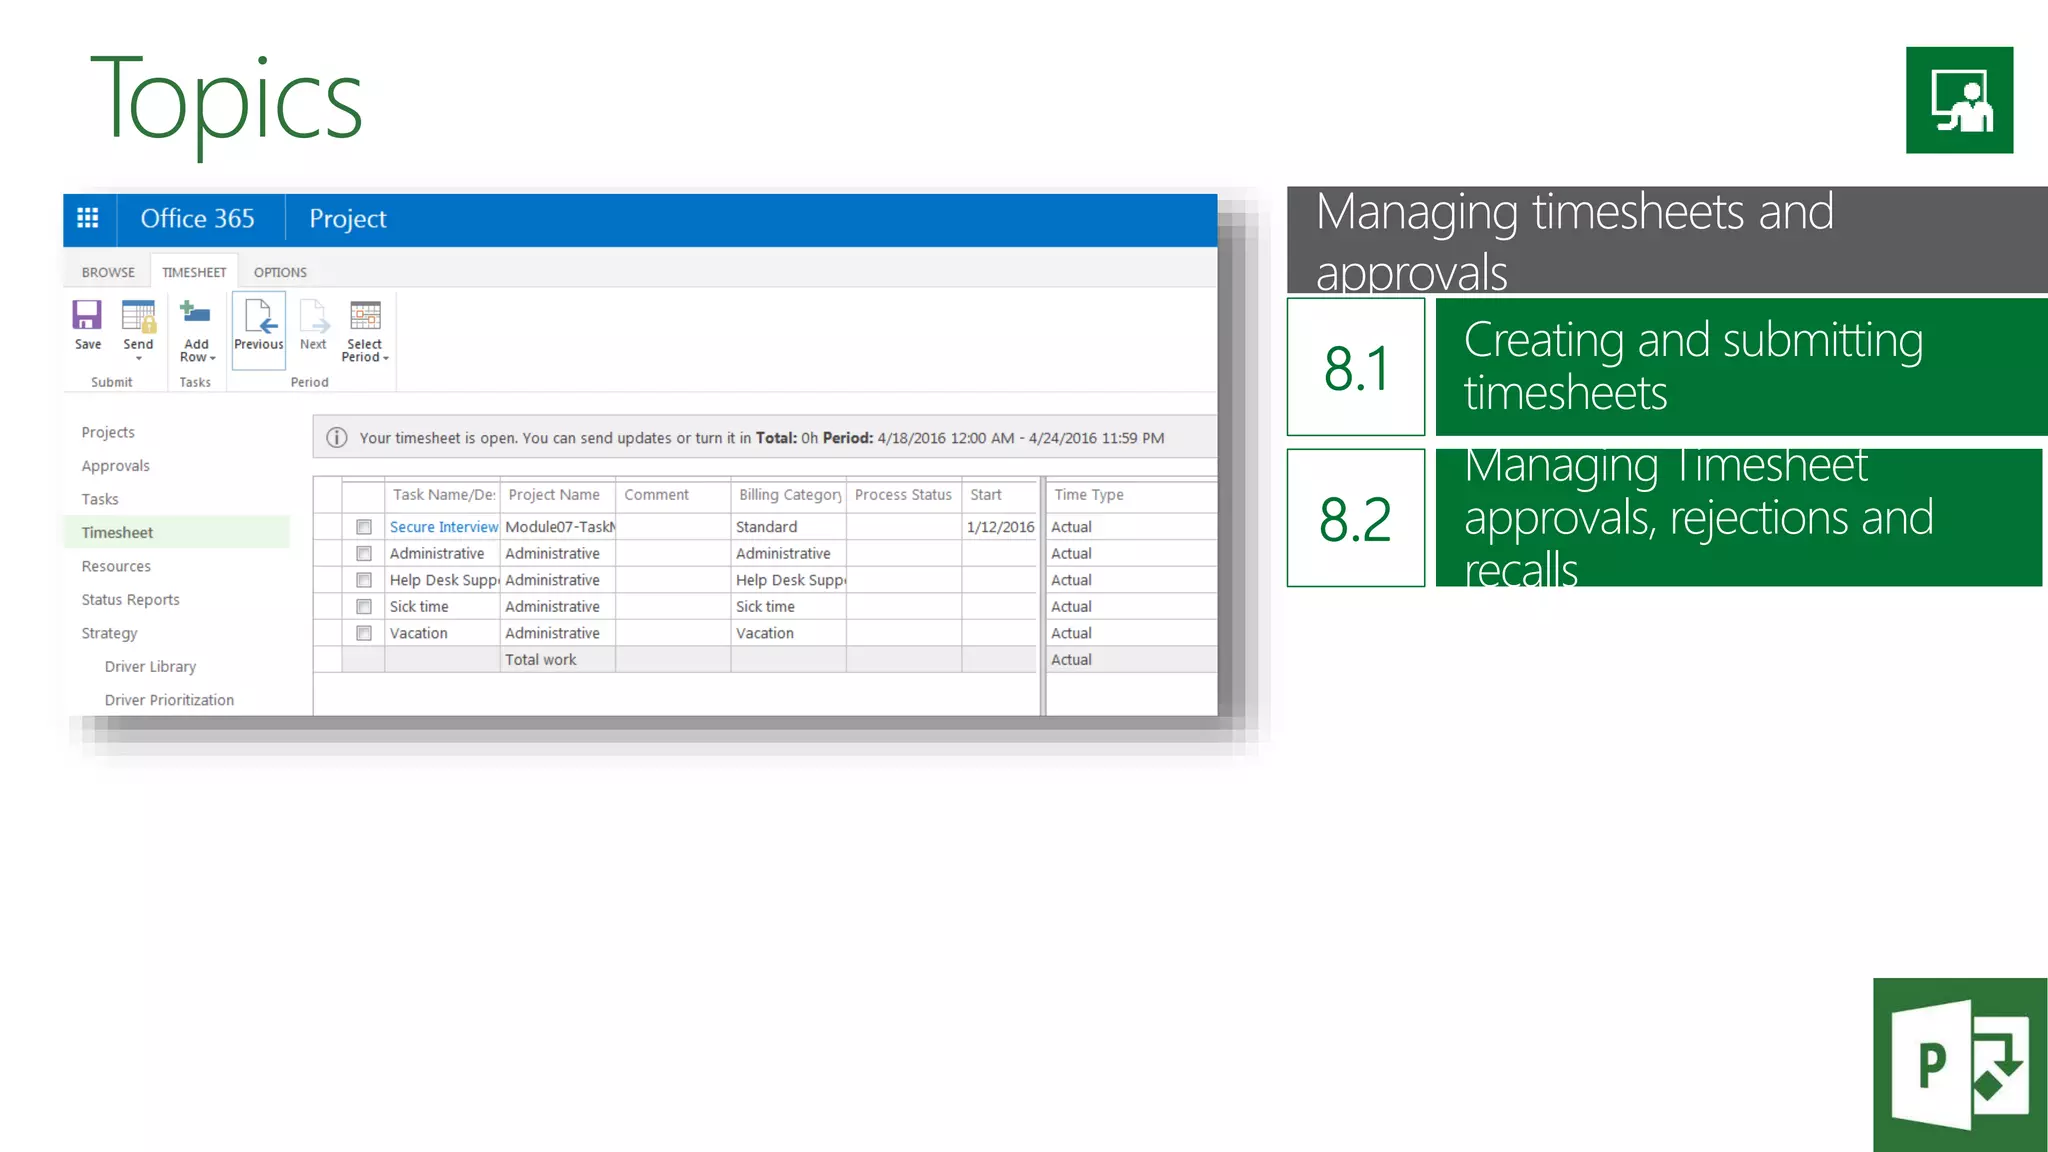
Task: Check the Help Desk Support row checkbox
Action: [364, 580]
